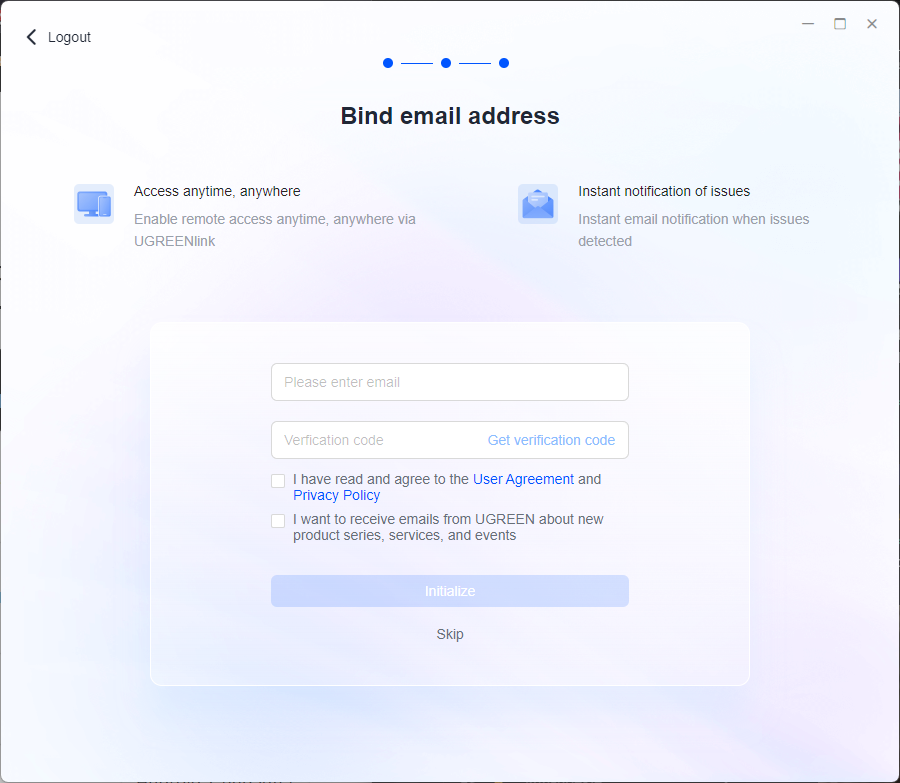This screenshot has width=900, height=783.
Task: Minimize the setup window
Action: (x=808, y=24)
